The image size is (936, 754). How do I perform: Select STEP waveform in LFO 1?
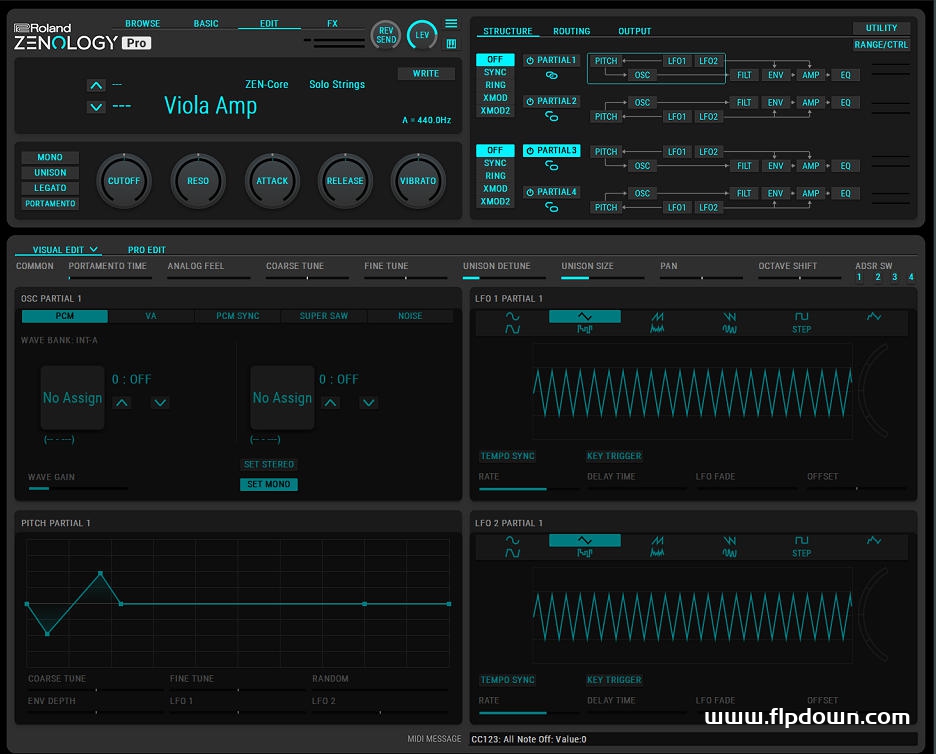point(802,330)
